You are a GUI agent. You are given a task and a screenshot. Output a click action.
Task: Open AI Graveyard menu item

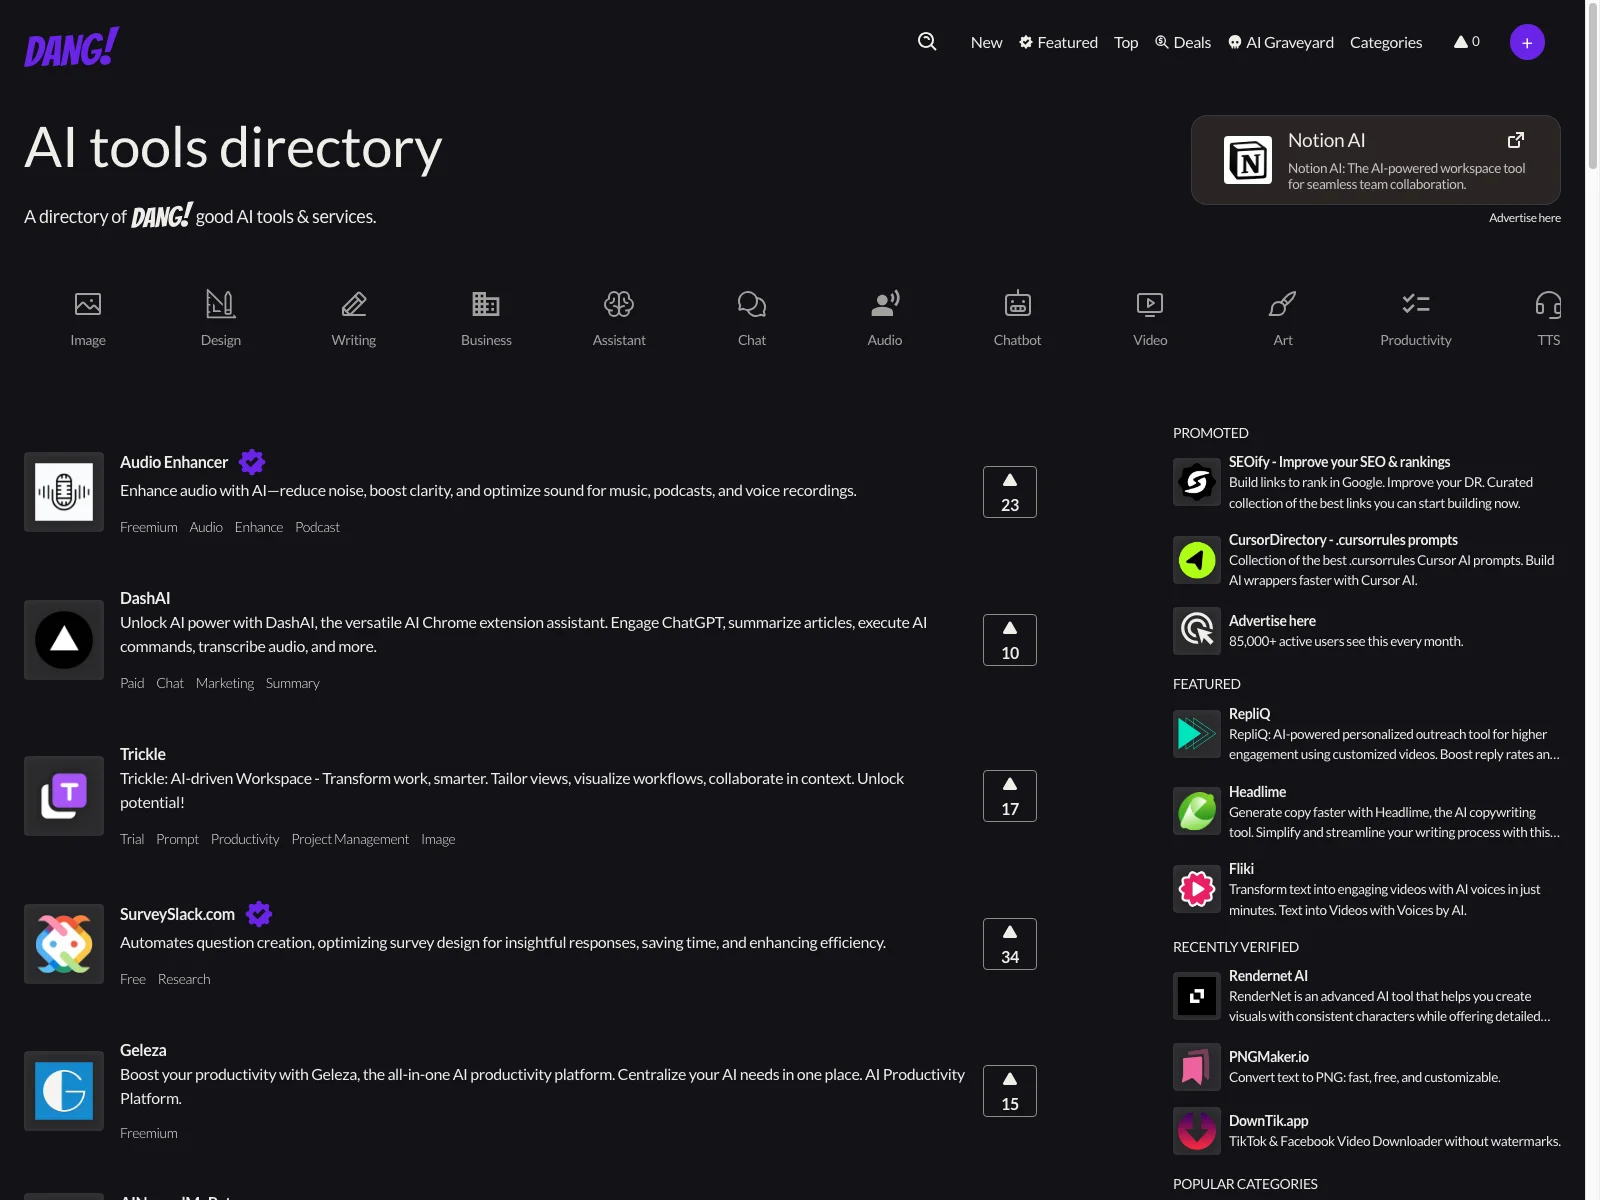tap(1281, 42)
